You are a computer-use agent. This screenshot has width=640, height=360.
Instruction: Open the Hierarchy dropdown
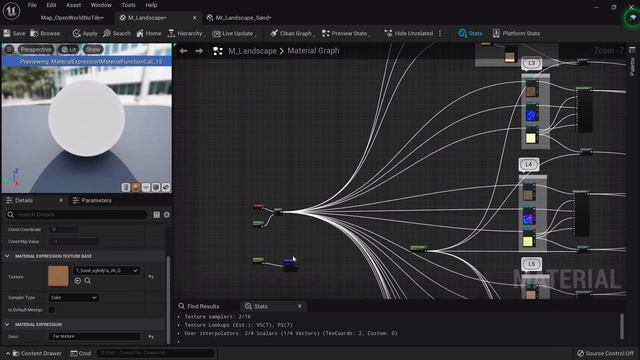click(186, 33)
